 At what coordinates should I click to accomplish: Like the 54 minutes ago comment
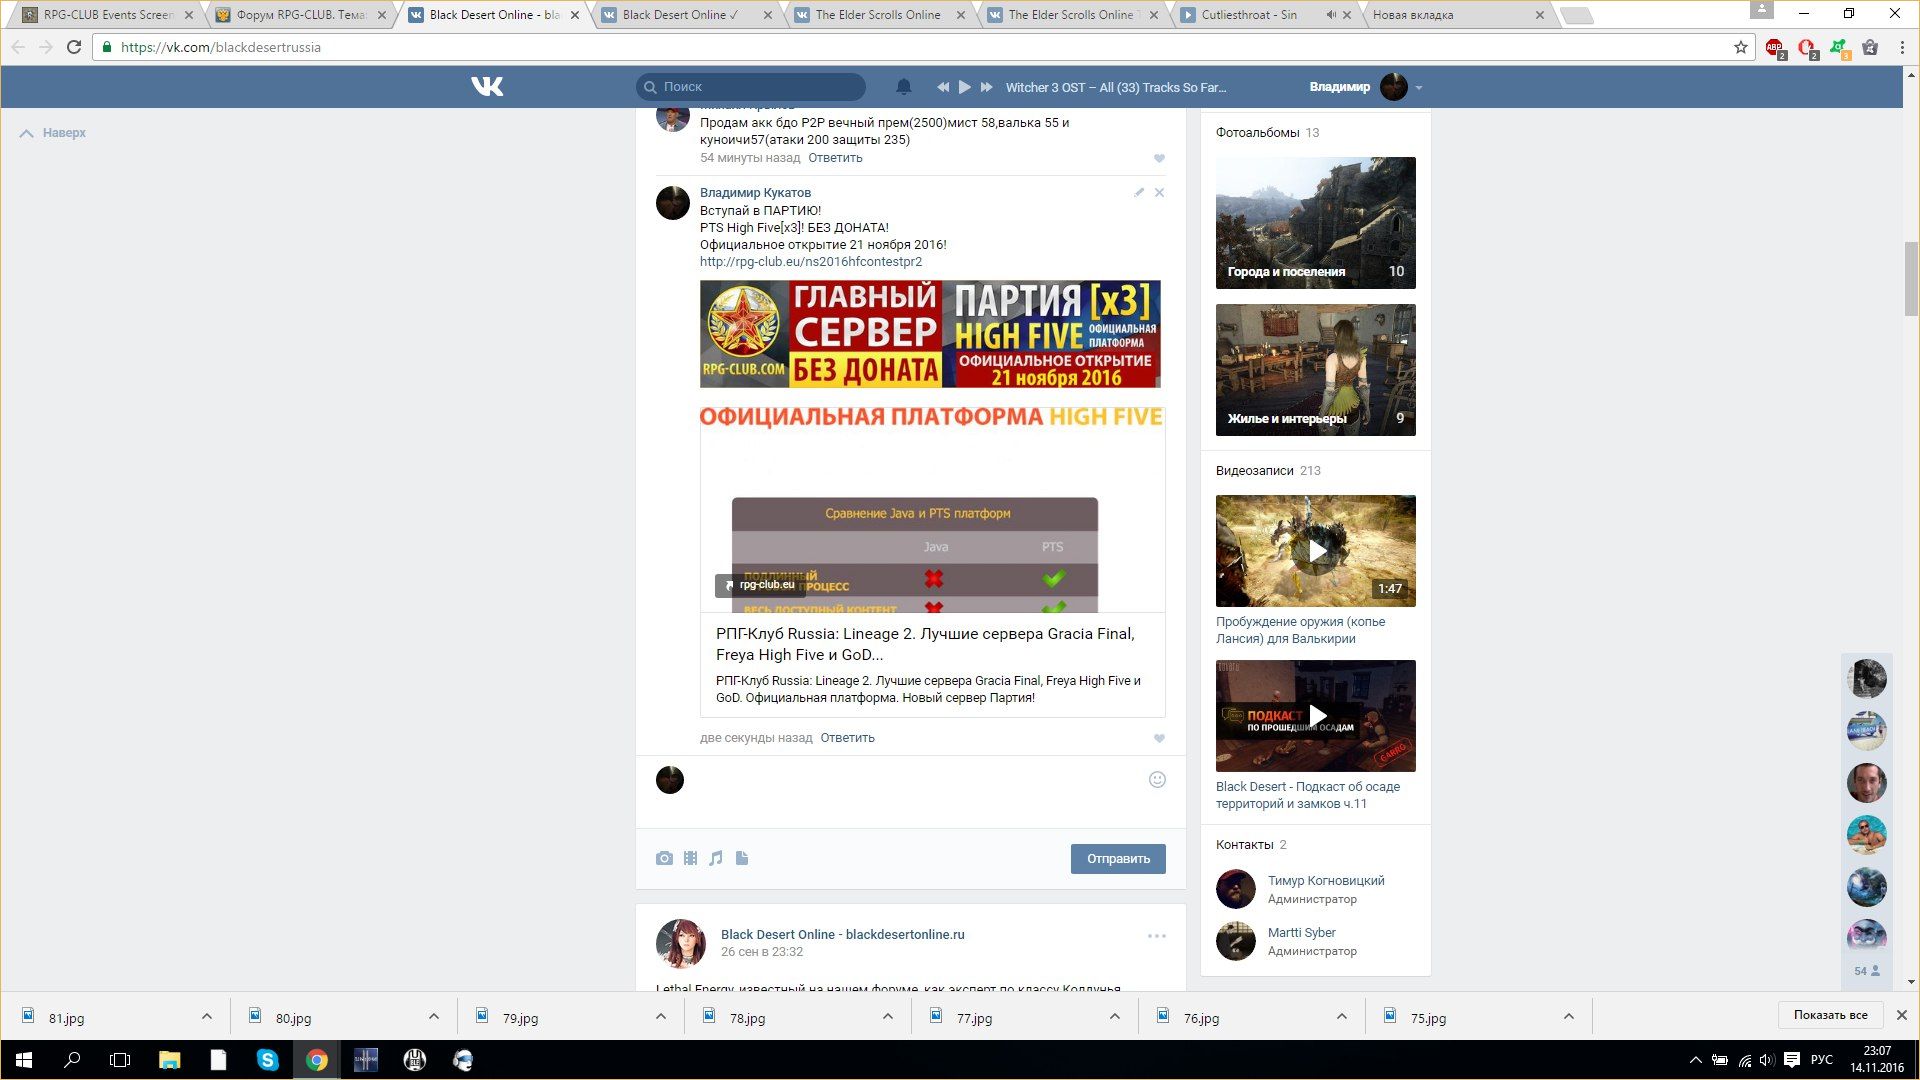point(1159,158)
